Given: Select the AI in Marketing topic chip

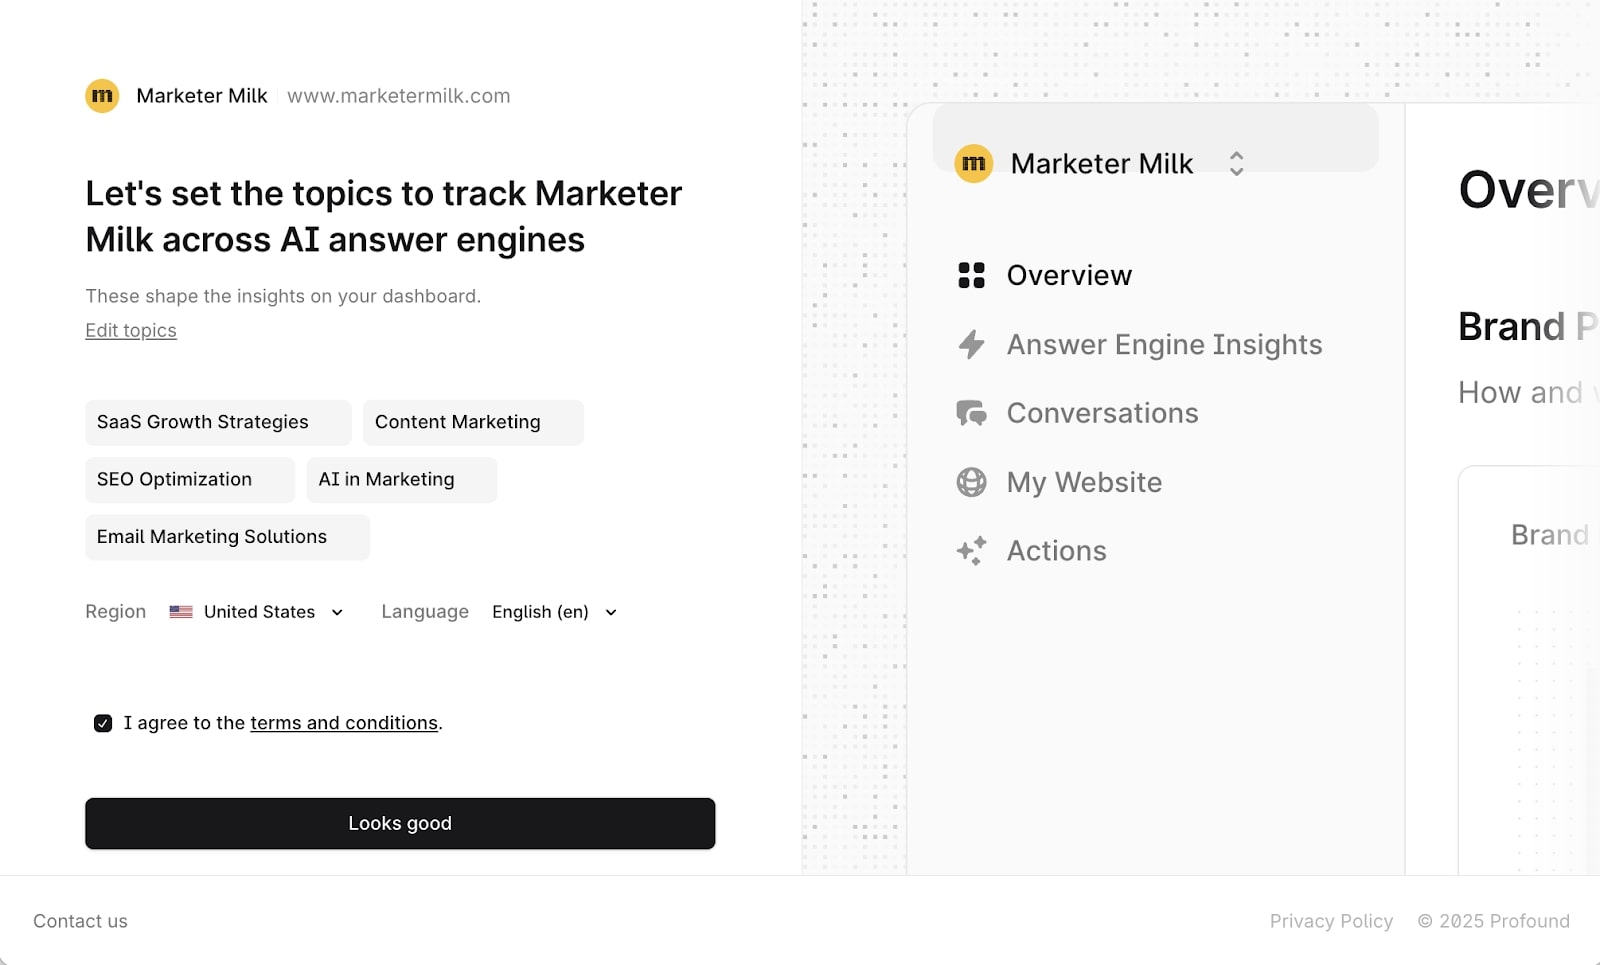Looking at the screenshot, I should tap(402, 479).
